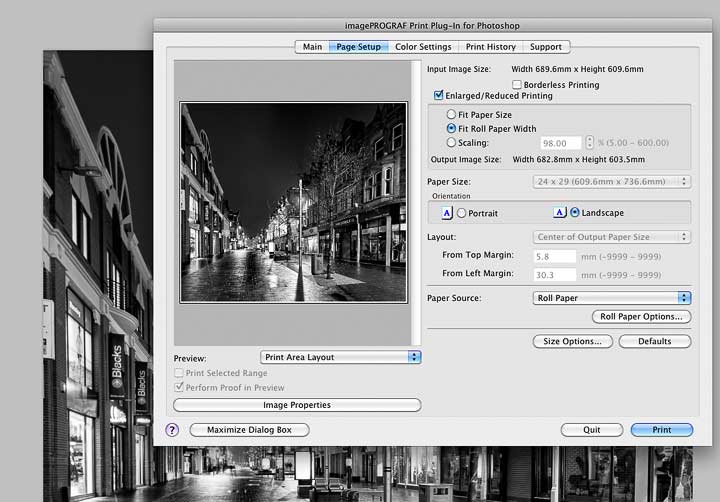Uncheck Enlarged/Reduced Printing
The image size is (720, 502).
coord(439,95)
